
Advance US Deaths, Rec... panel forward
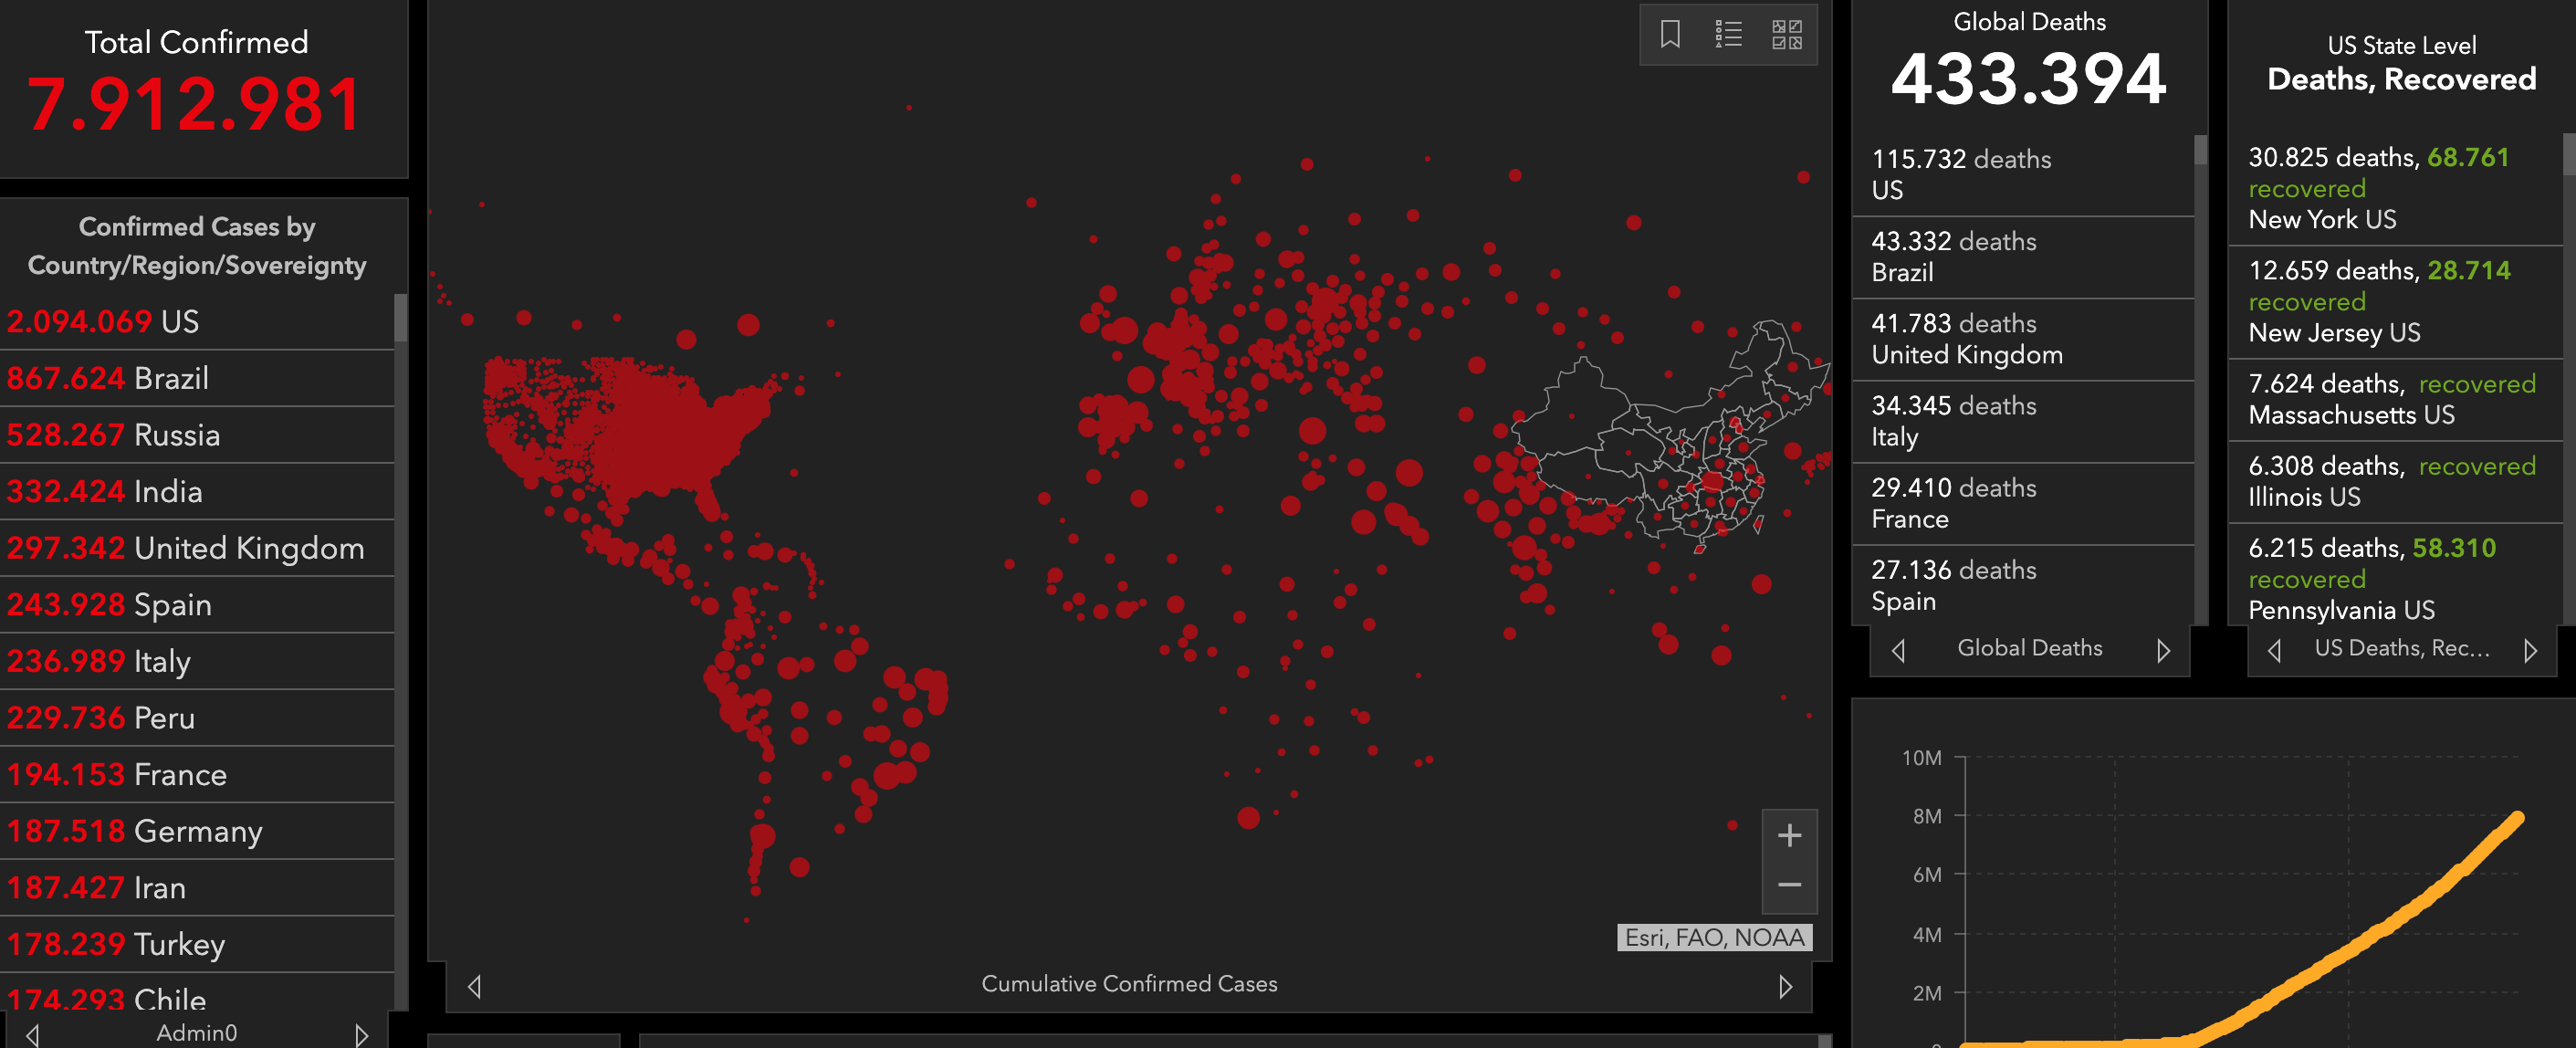(2530, 650)
